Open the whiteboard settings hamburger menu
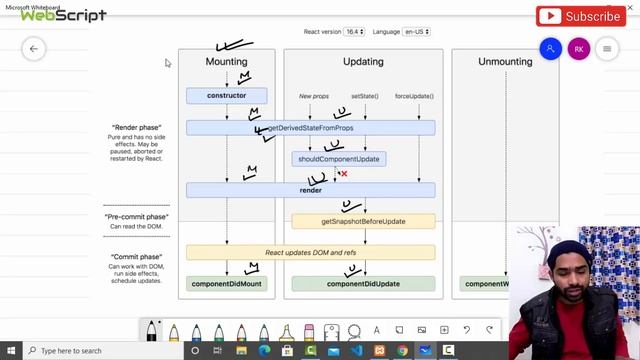 [x=607, y=49]
